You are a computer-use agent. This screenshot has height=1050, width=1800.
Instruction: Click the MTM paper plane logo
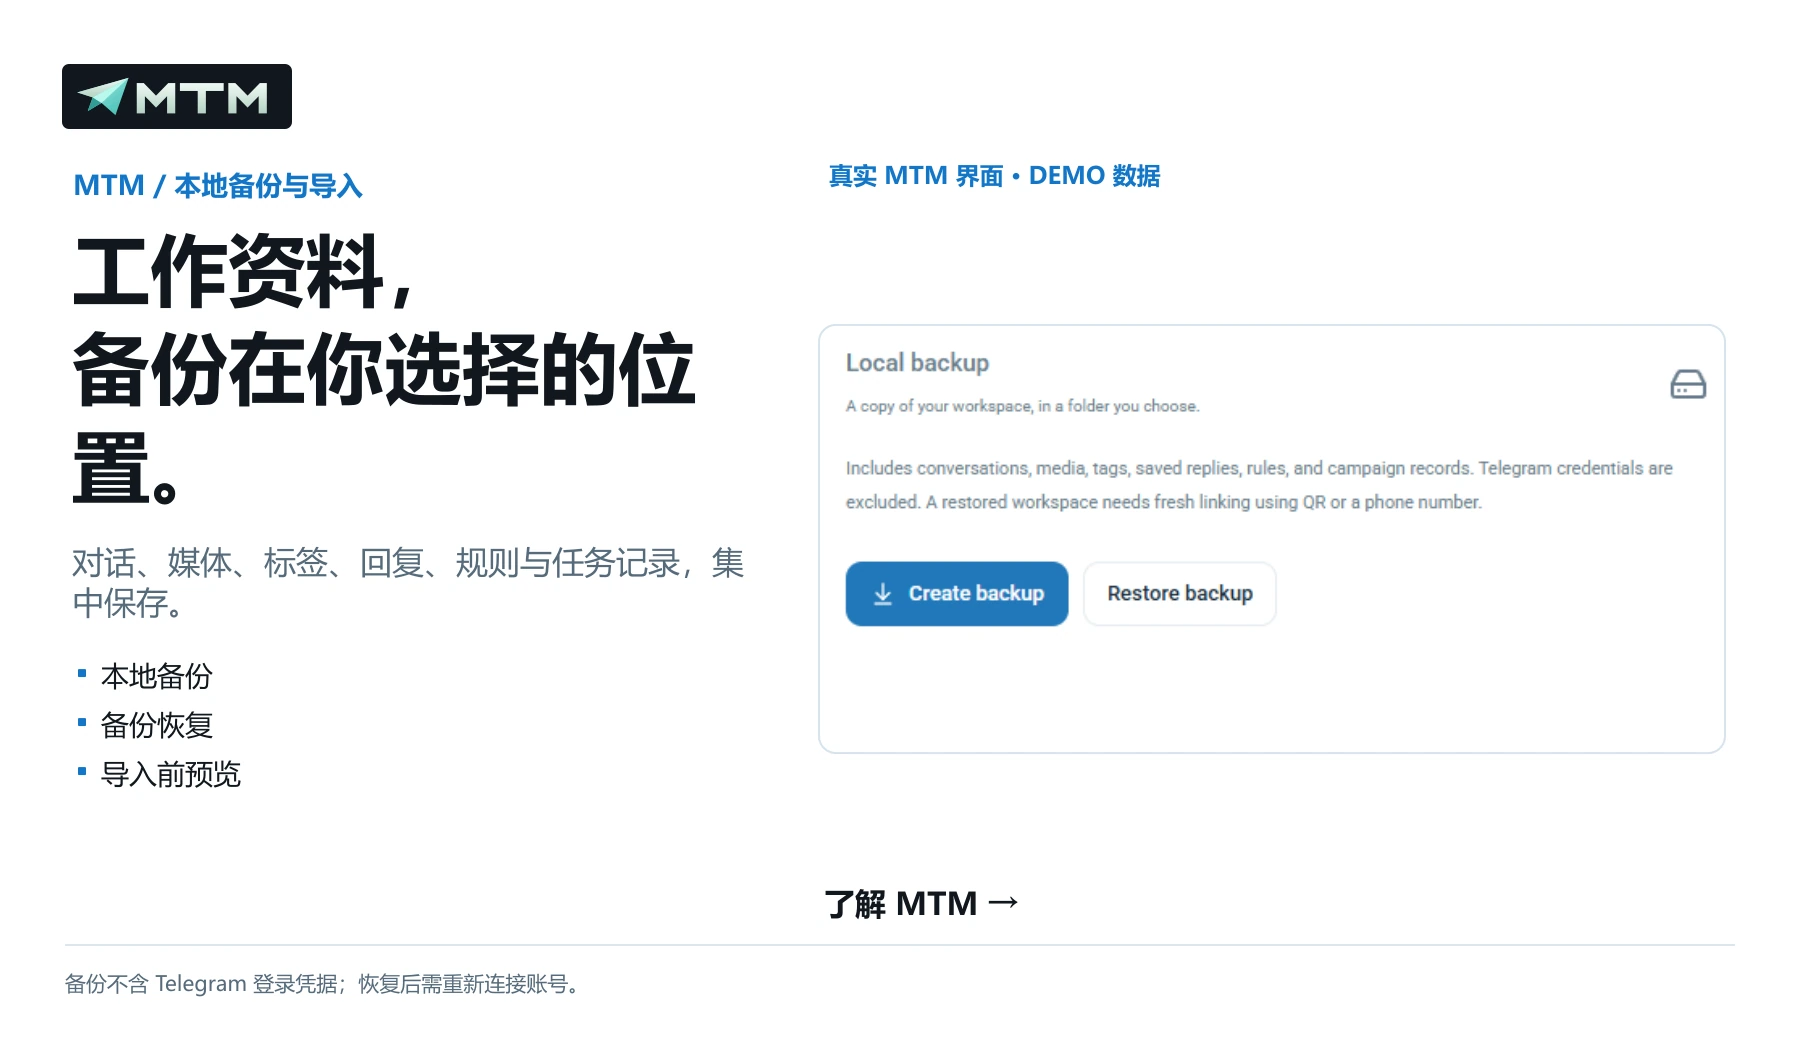click(177, 97)
